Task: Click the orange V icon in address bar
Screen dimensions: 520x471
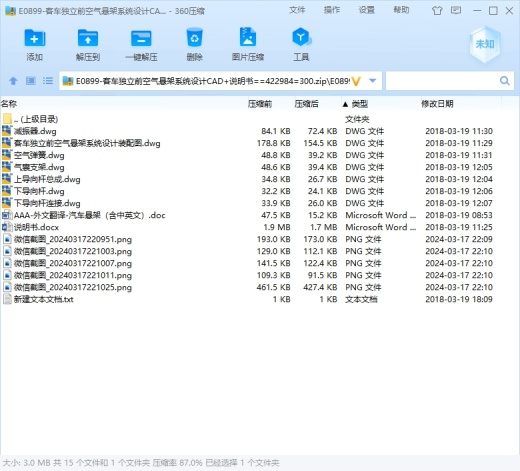Action: (x=356, y=81)
